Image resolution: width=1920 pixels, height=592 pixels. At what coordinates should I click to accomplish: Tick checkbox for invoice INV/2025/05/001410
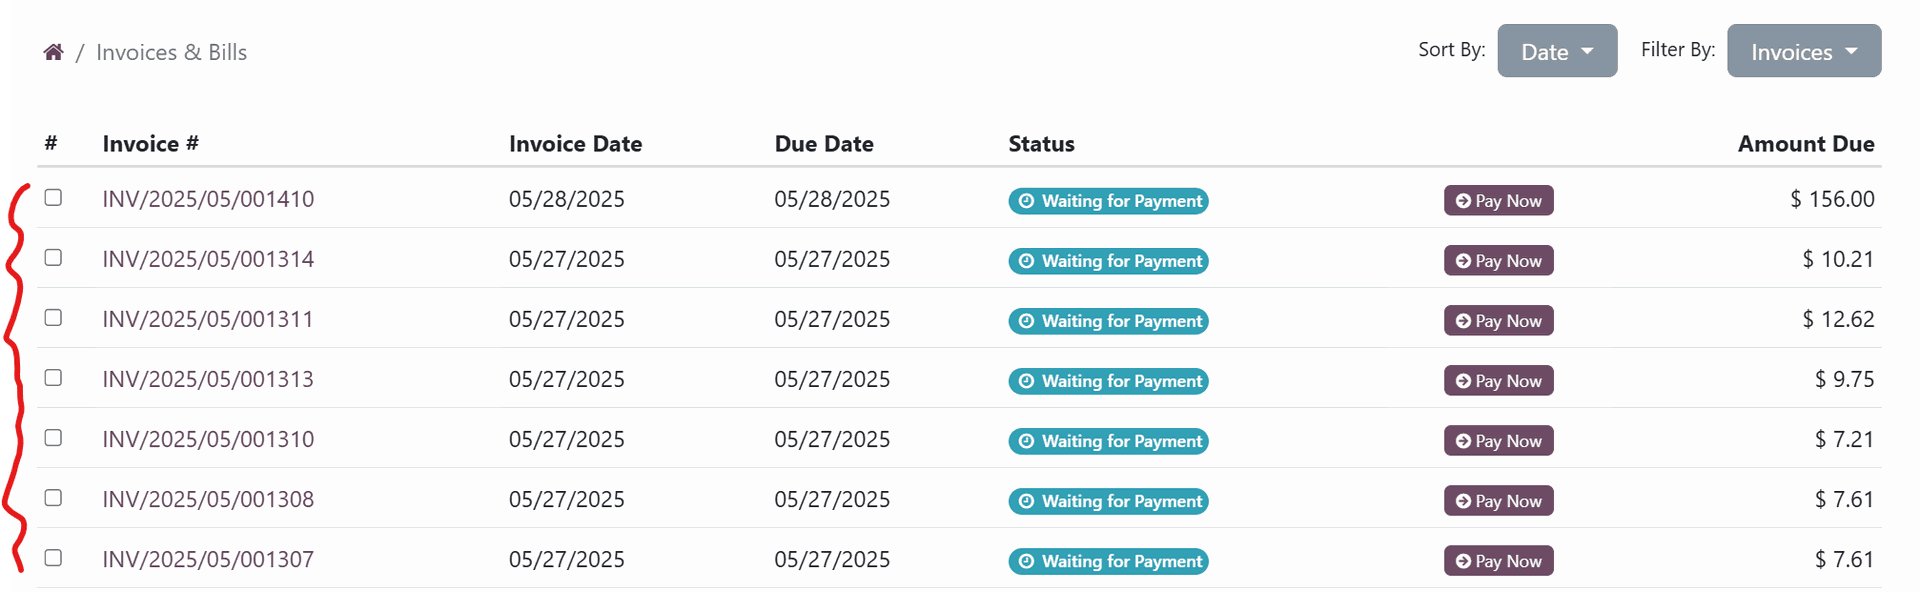[53, 197]
